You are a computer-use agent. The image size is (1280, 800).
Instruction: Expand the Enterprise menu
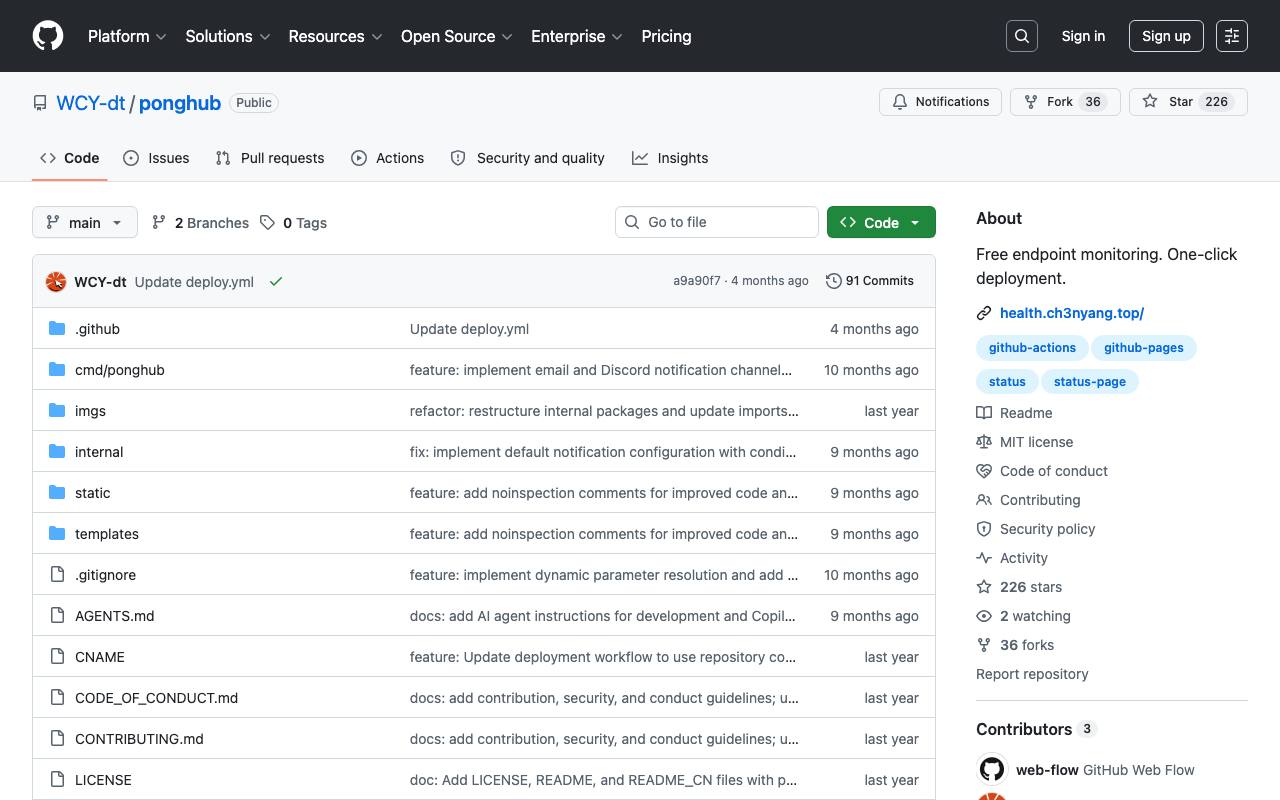coord(577,36)
